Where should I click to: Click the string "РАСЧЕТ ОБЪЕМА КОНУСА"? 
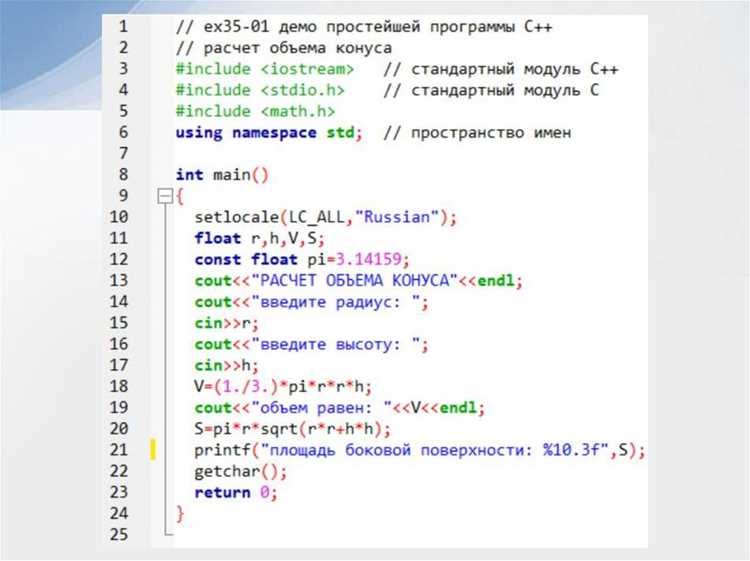point(353,280)
